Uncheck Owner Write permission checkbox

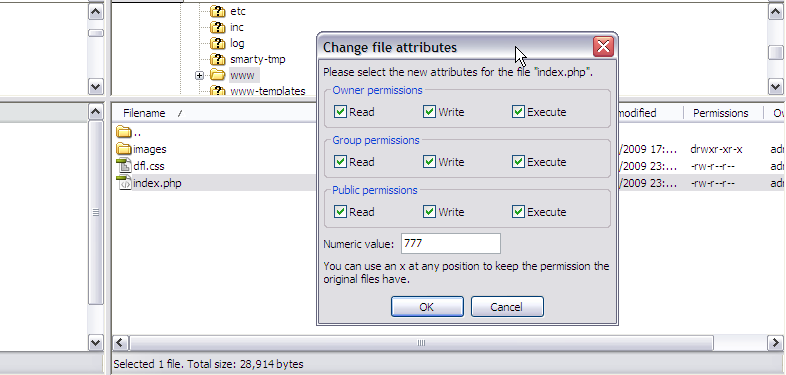coord(429,111)
